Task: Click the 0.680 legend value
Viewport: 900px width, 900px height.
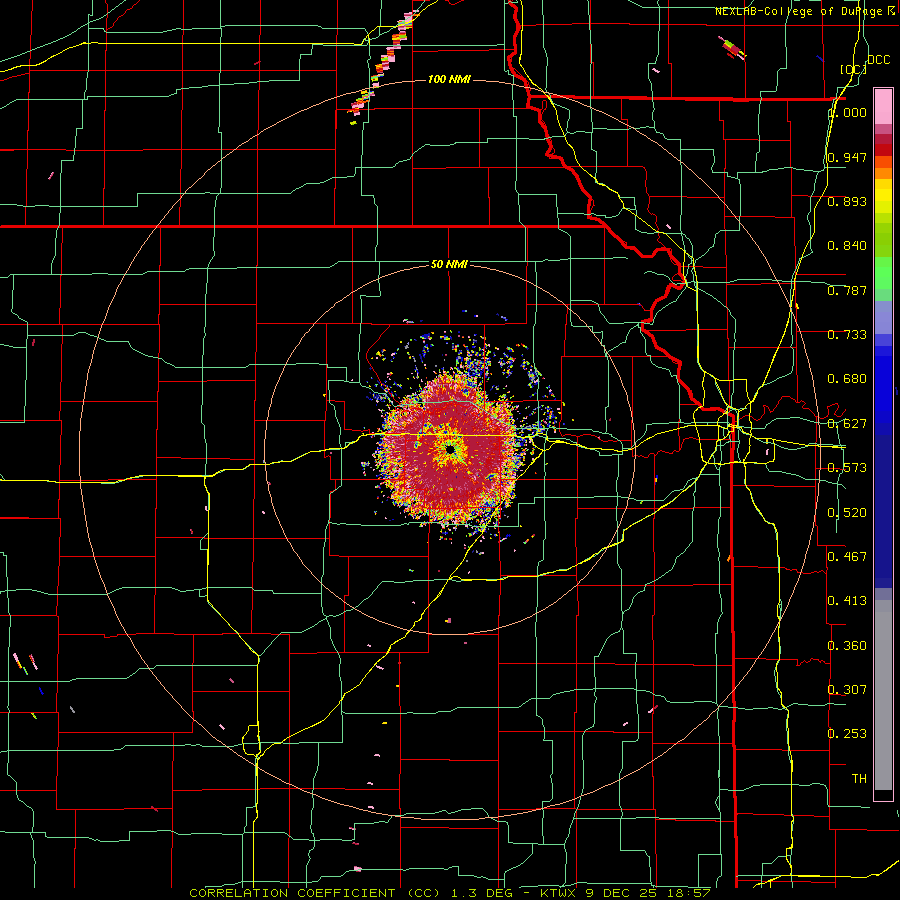Action: click(847, 379)
